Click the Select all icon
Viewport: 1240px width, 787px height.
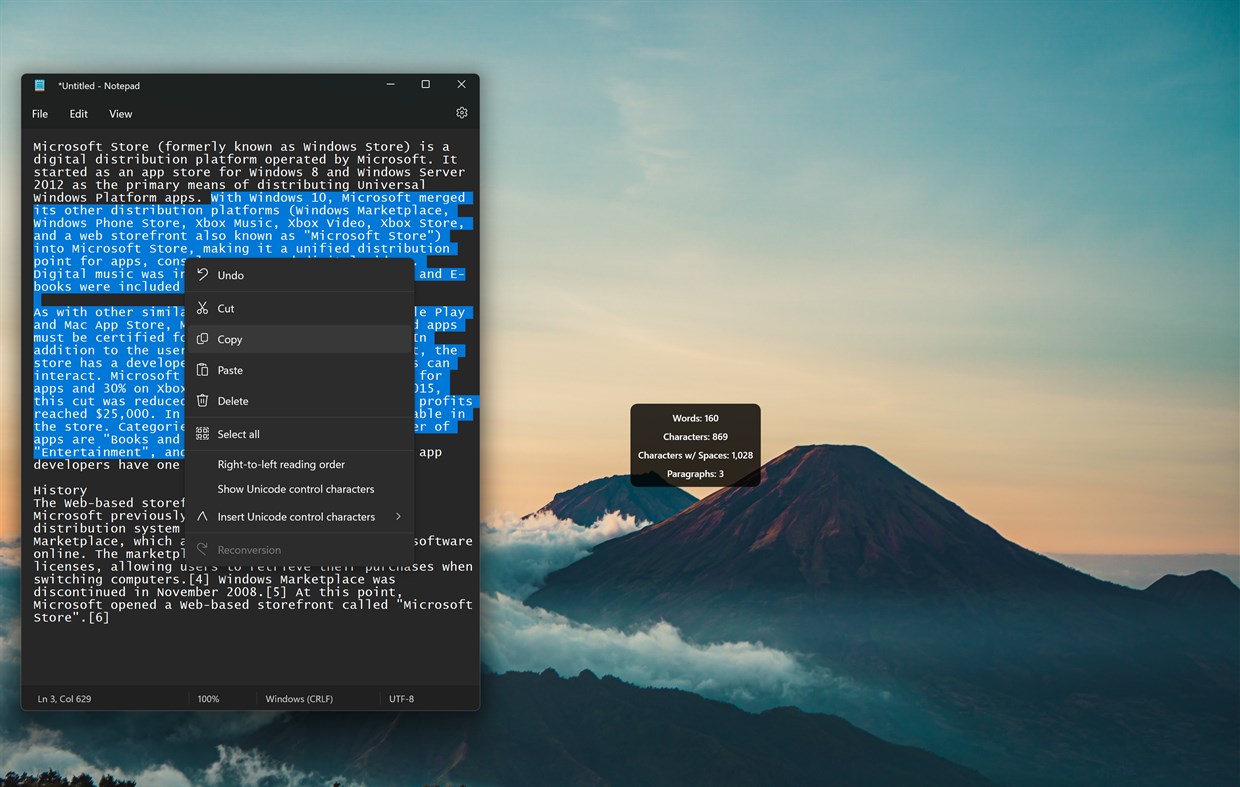pyautogui.click(x=205, y=434)
